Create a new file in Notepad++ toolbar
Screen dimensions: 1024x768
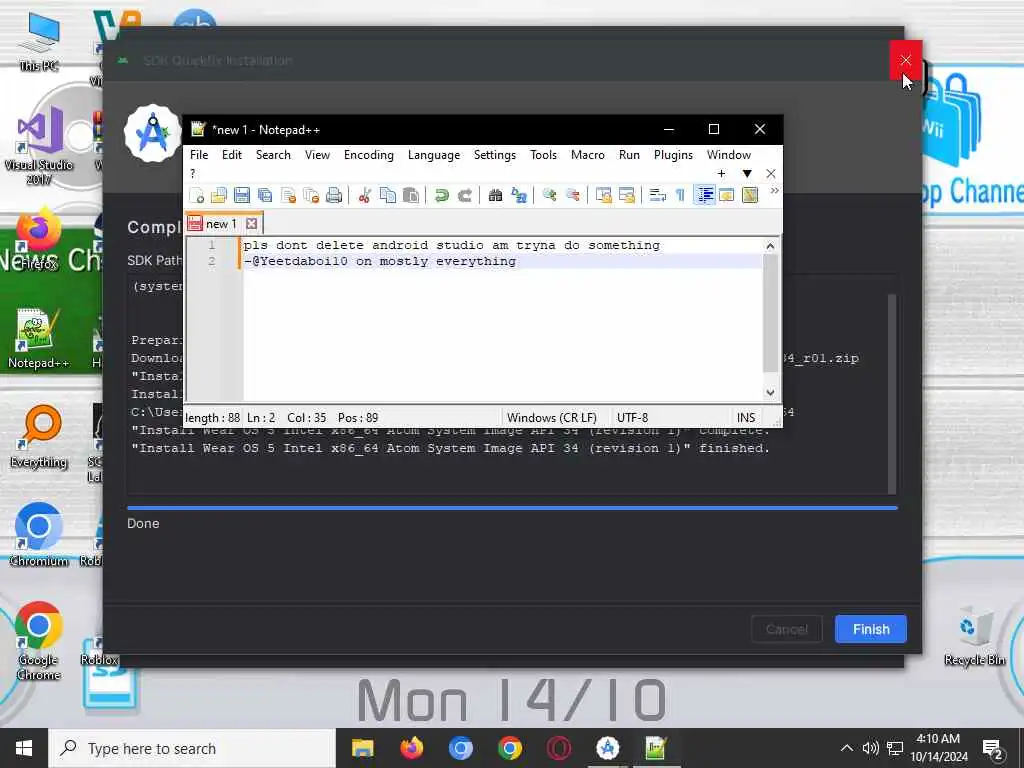click(x=197, y=195)
